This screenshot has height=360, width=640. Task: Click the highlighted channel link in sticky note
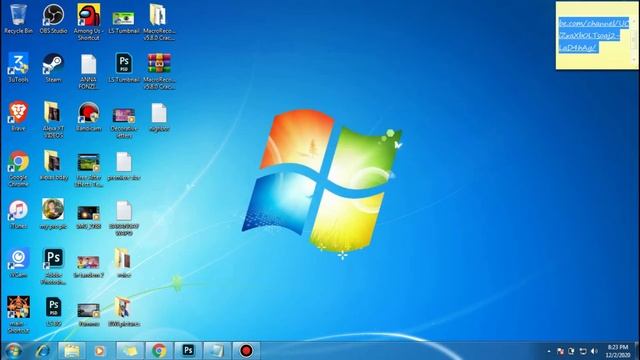(x=593, y=35)
